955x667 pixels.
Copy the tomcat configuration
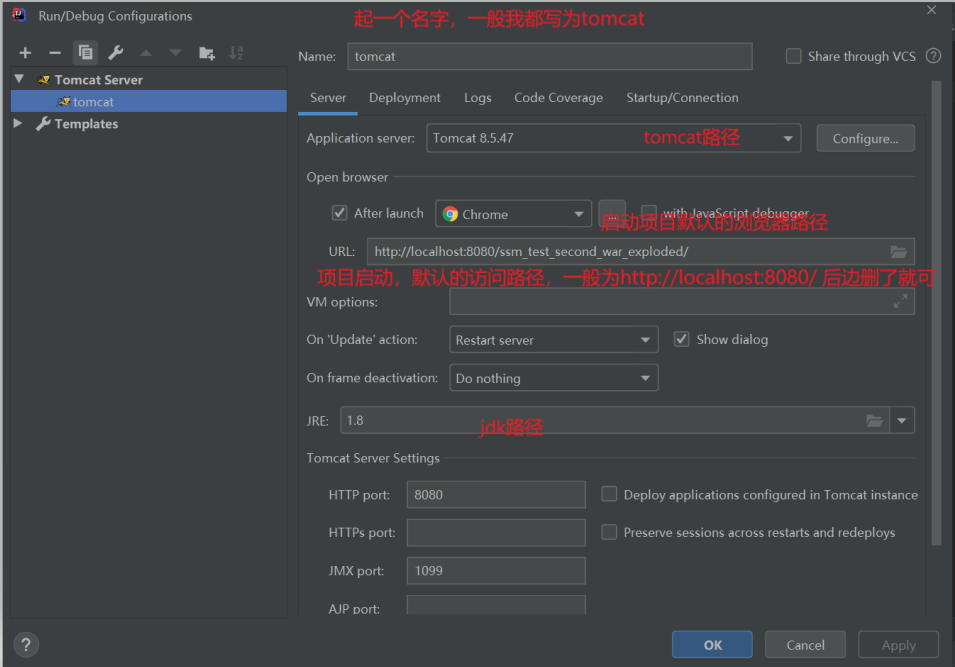pos(85,52)
